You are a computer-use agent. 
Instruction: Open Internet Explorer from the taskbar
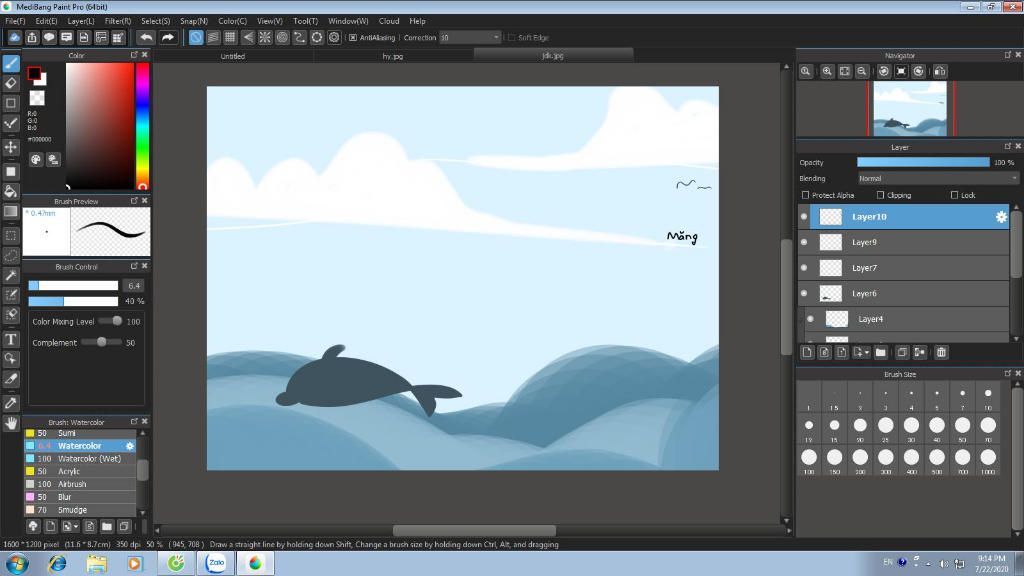57,563
